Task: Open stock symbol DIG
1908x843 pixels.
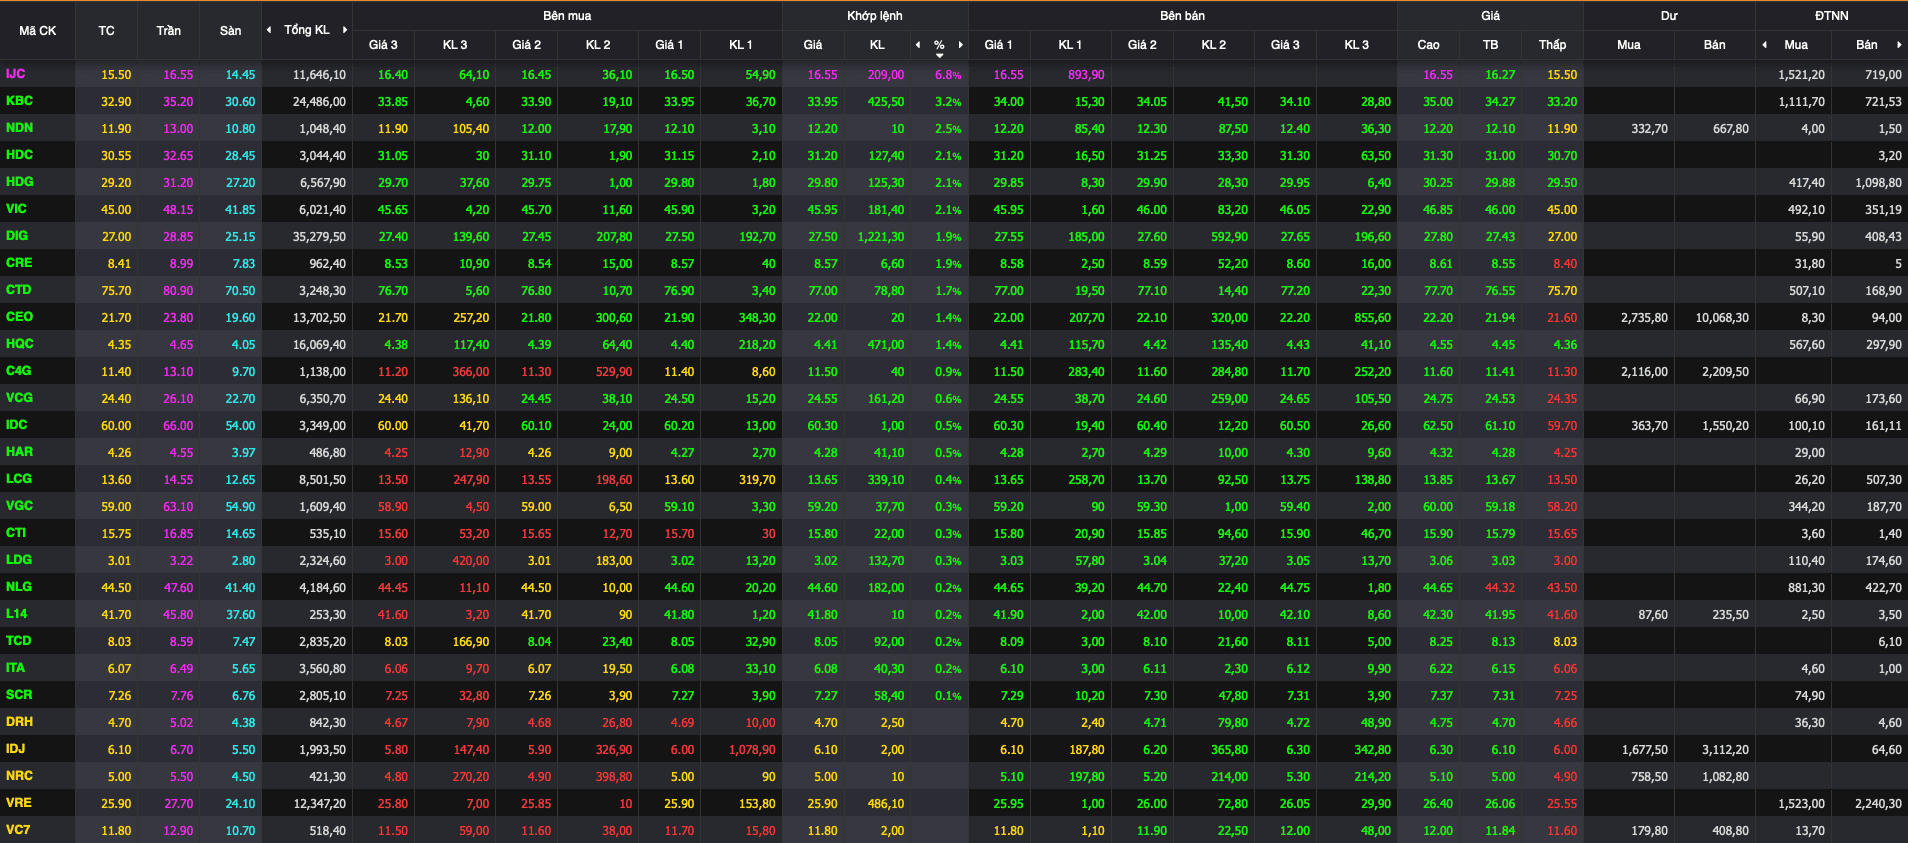Action: [x=17, y=236]
